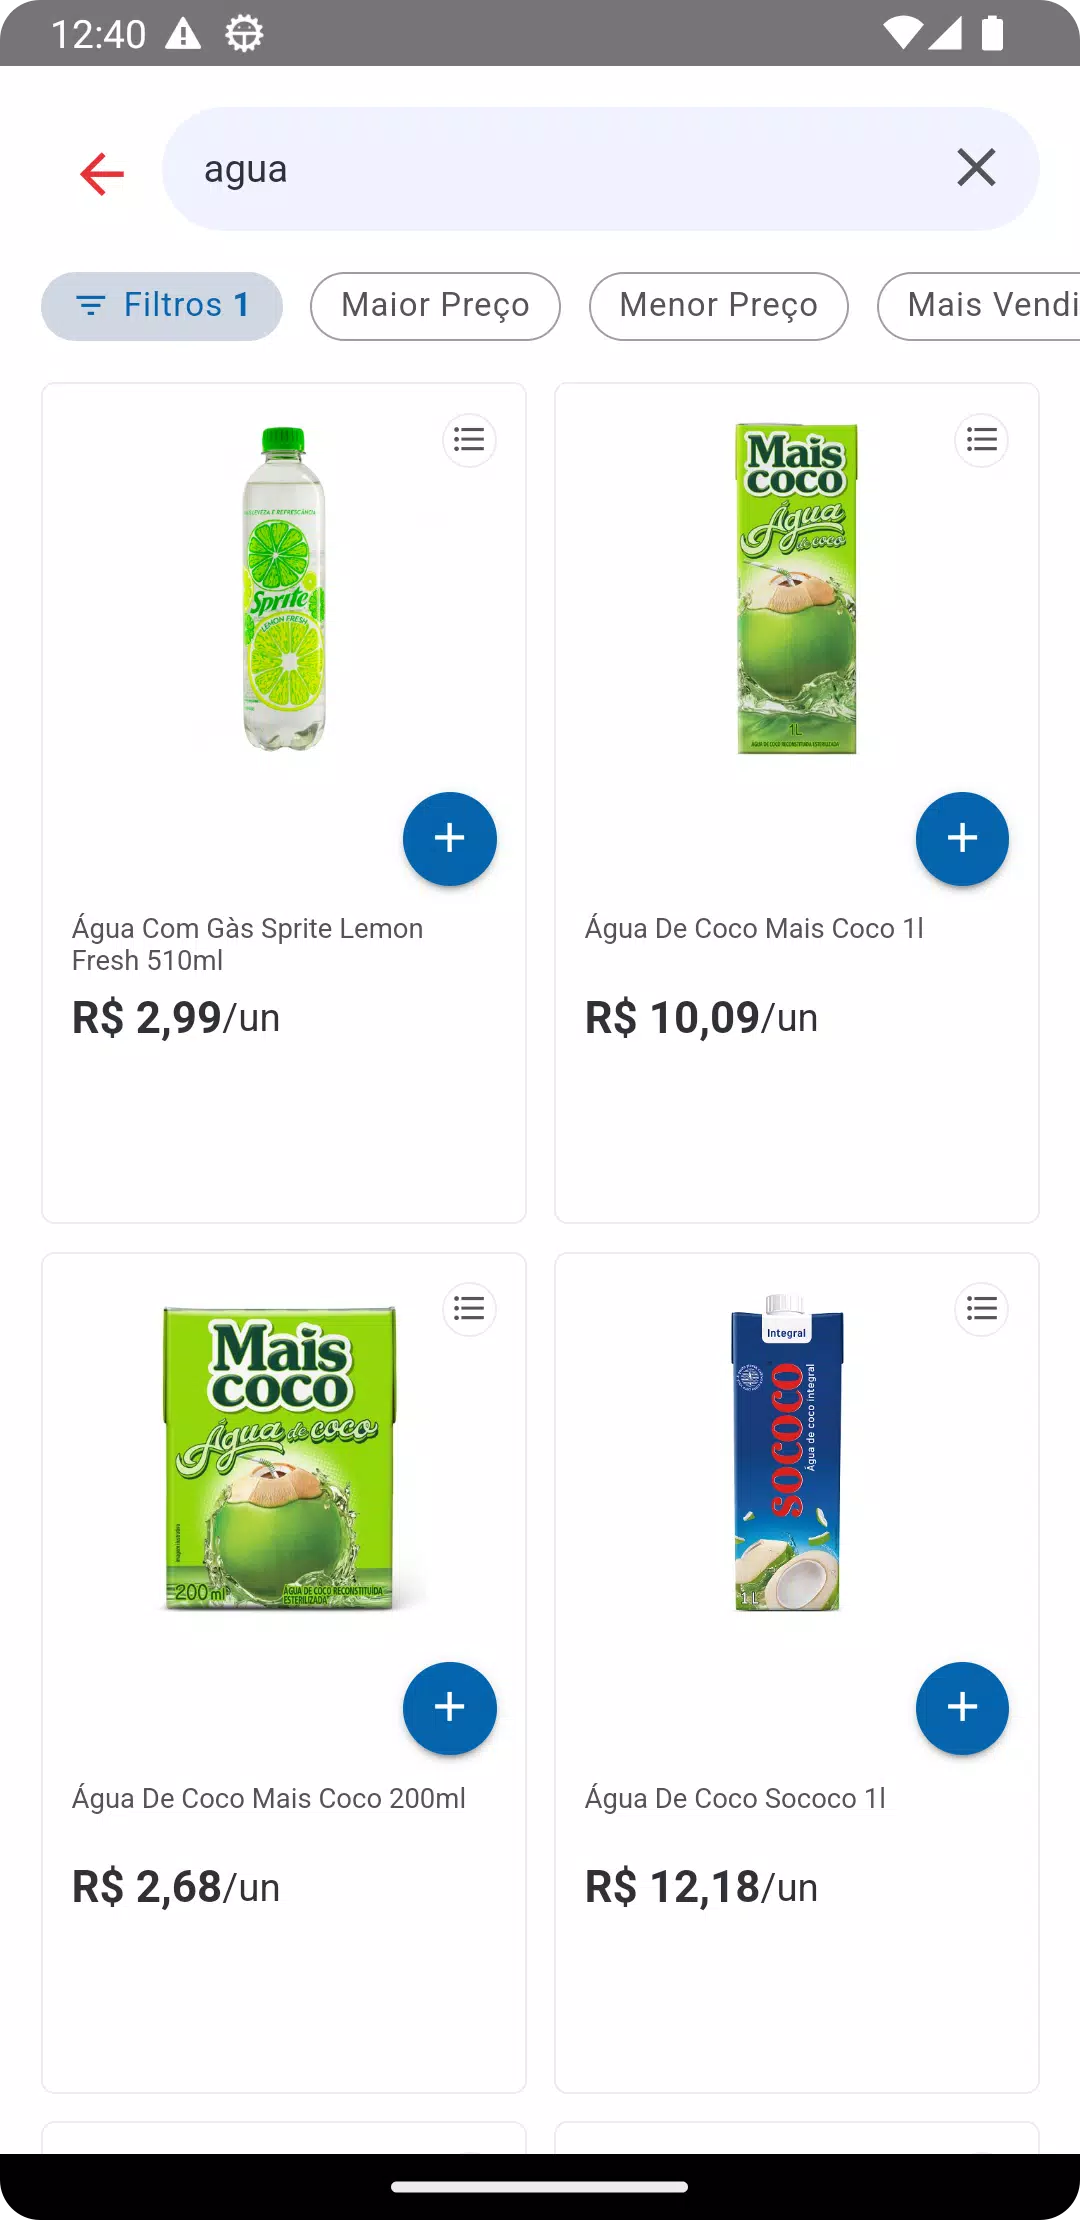View the Sprite bottle product image

coord(284,588)
